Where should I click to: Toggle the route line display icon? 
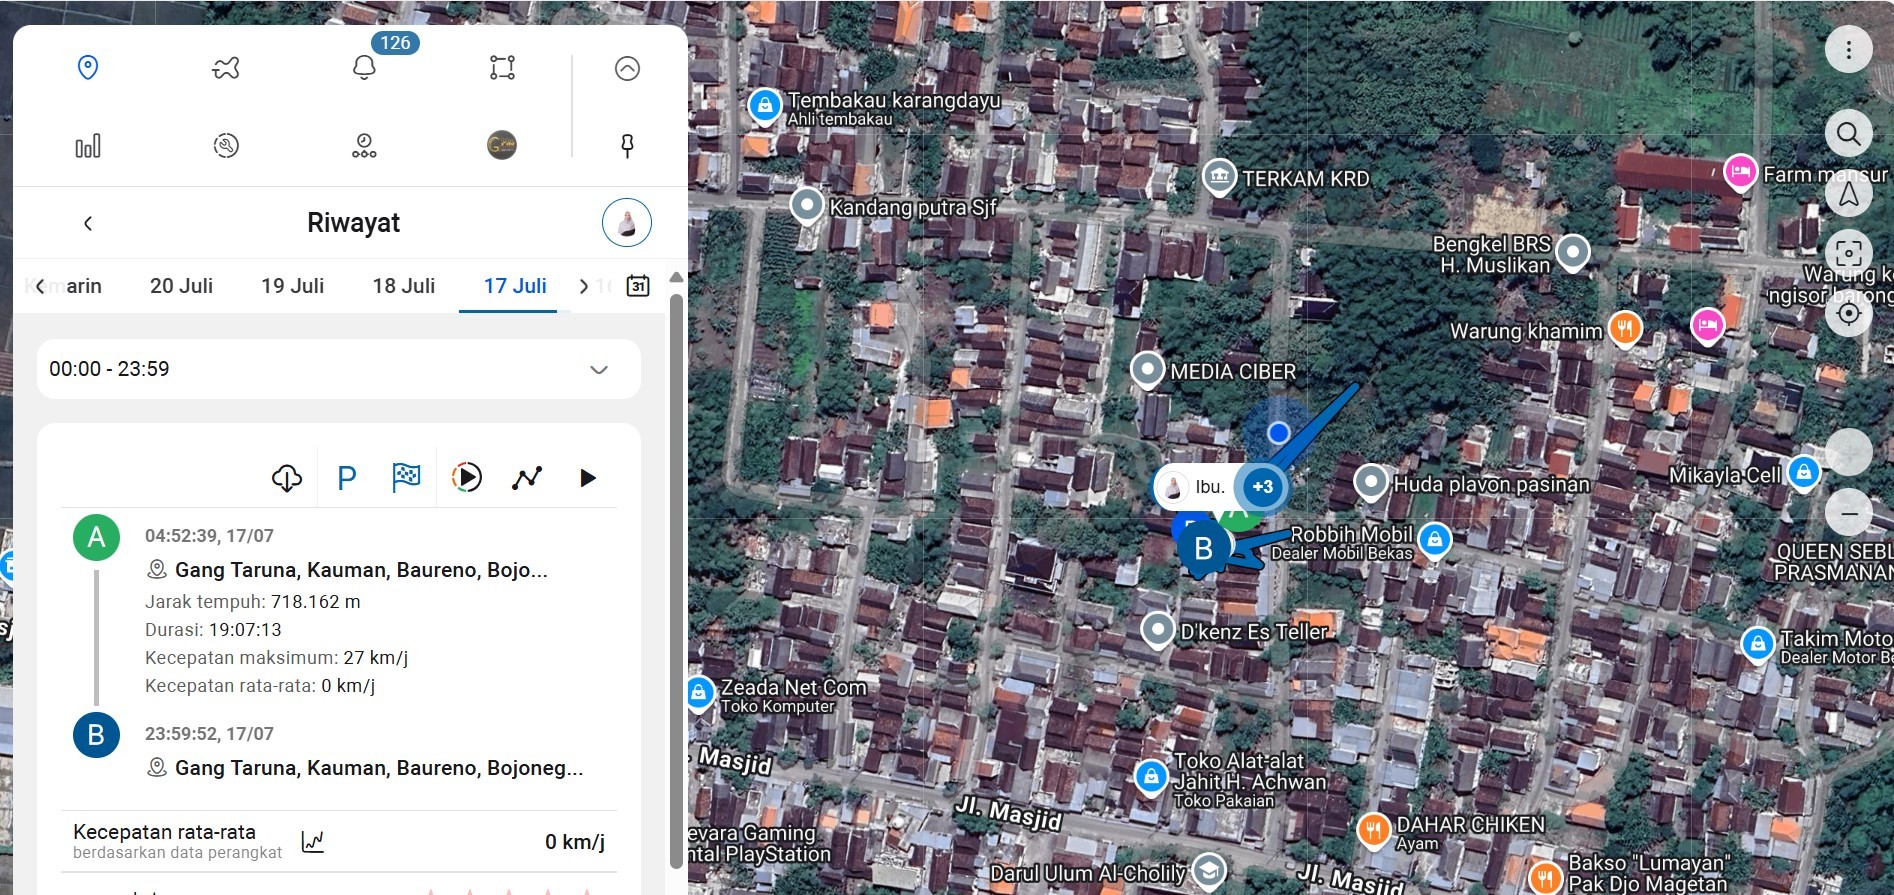point(527,478)
